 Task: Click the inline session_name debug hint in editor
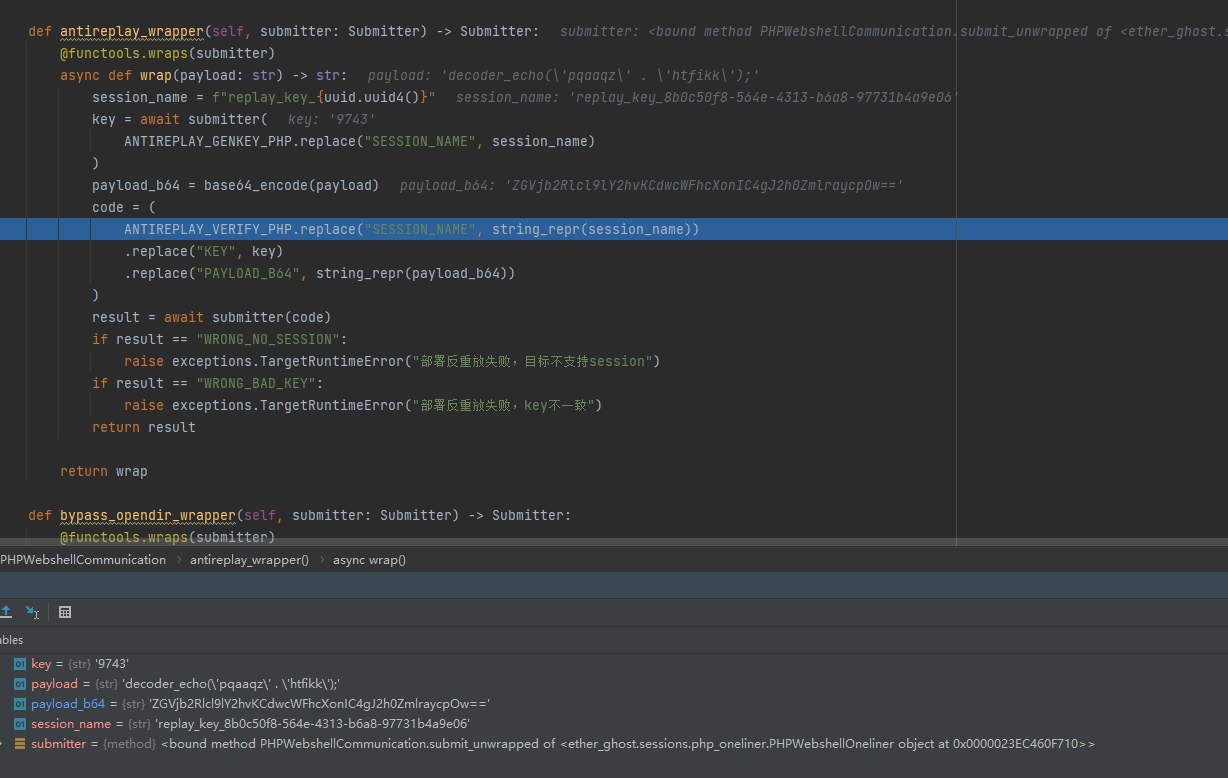[x=707, y=97]
